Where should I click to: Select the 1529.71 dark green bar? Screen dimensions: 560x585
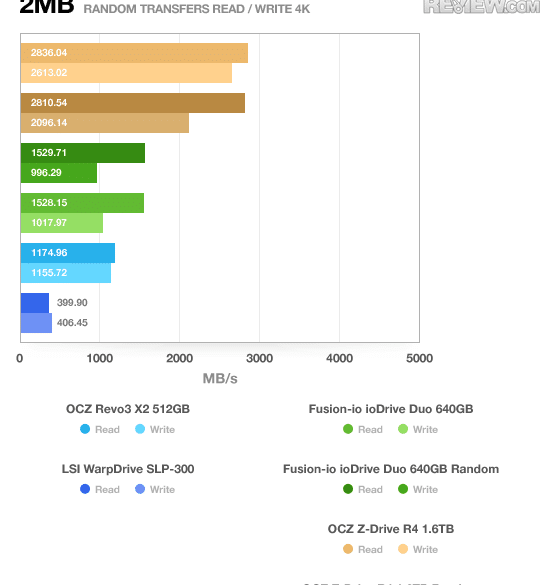point(83,153)
